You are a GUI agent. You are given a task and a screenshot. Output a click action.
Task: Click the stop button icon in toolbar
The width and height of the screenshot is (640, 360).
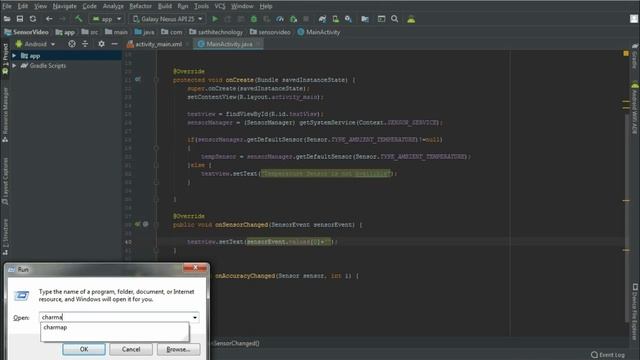[306, 19]
